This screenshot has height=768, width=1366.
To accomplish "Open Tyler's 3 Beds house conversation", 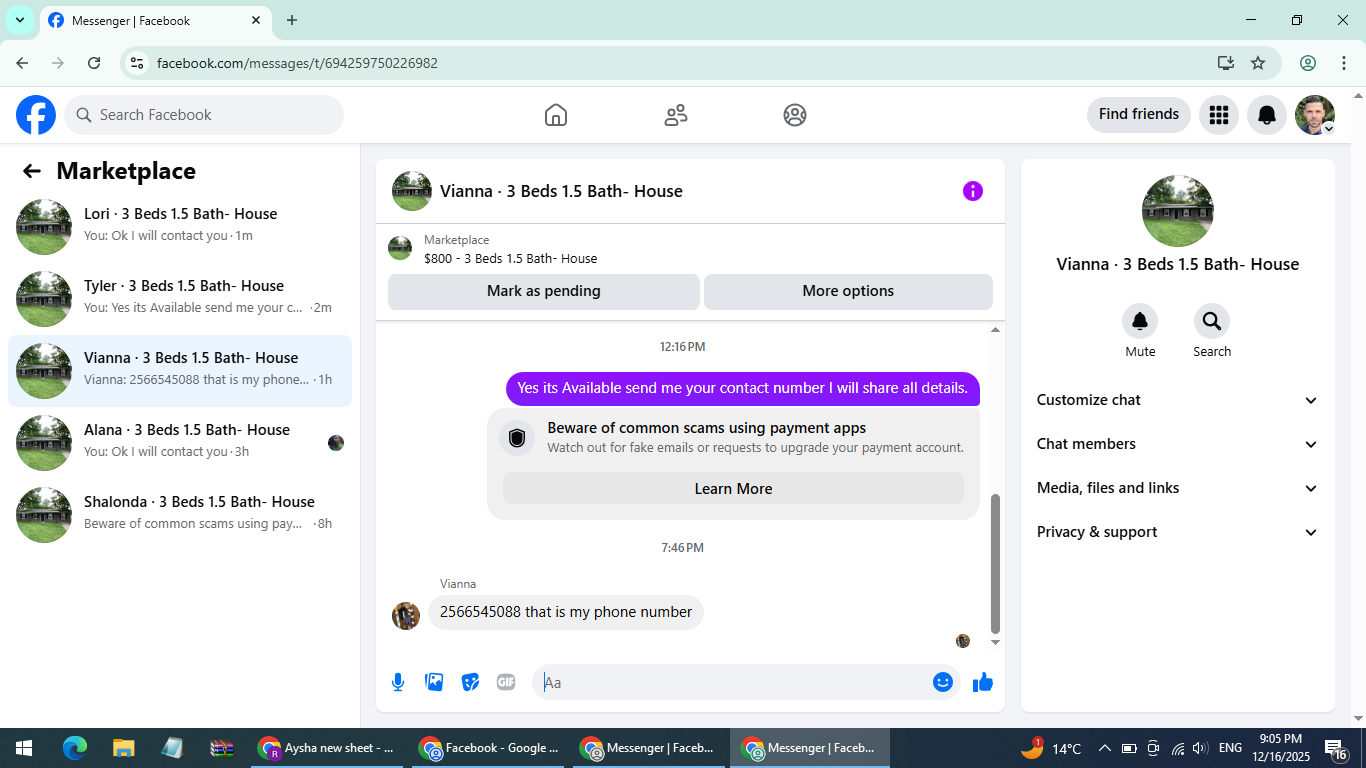I will [180, 299].
